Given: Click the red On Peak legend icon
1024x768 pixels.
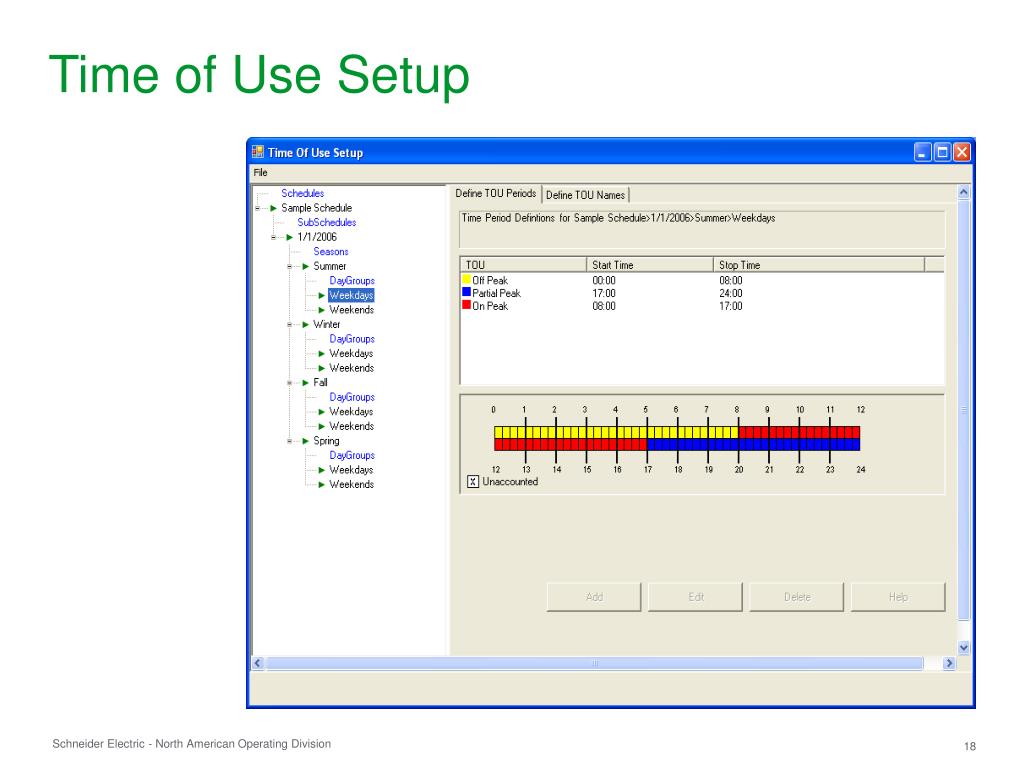Looking at the screenshot, I should pos(464,304).
